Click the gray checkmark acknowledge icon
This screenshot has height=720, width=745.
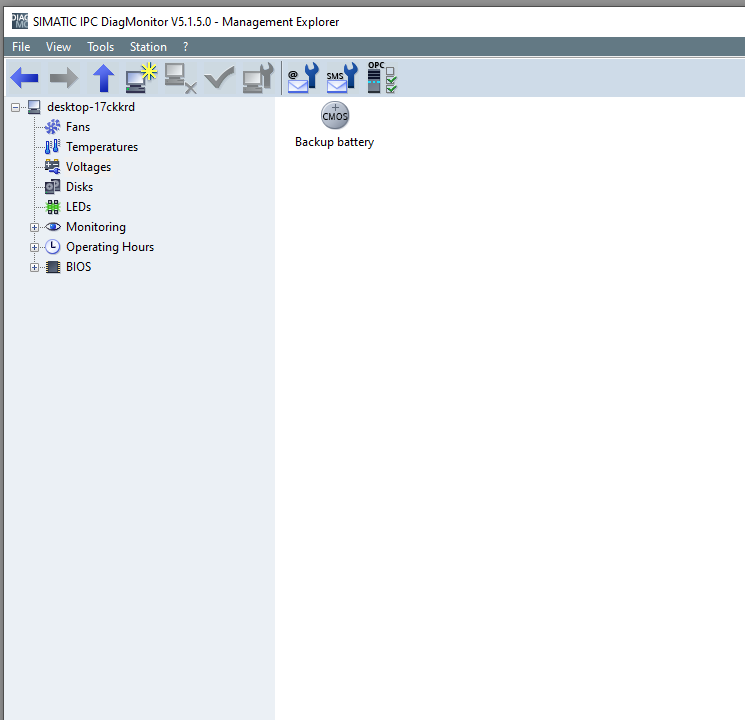[x=219, y=77]
